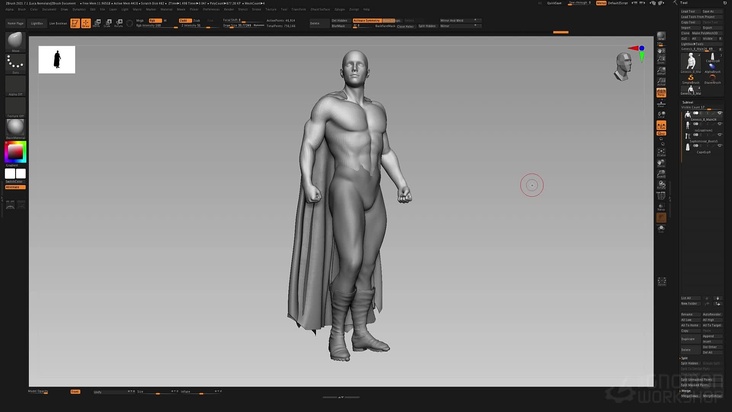
Task: Click the PolyF icon on right shelf
Action: tap(661, 196)
